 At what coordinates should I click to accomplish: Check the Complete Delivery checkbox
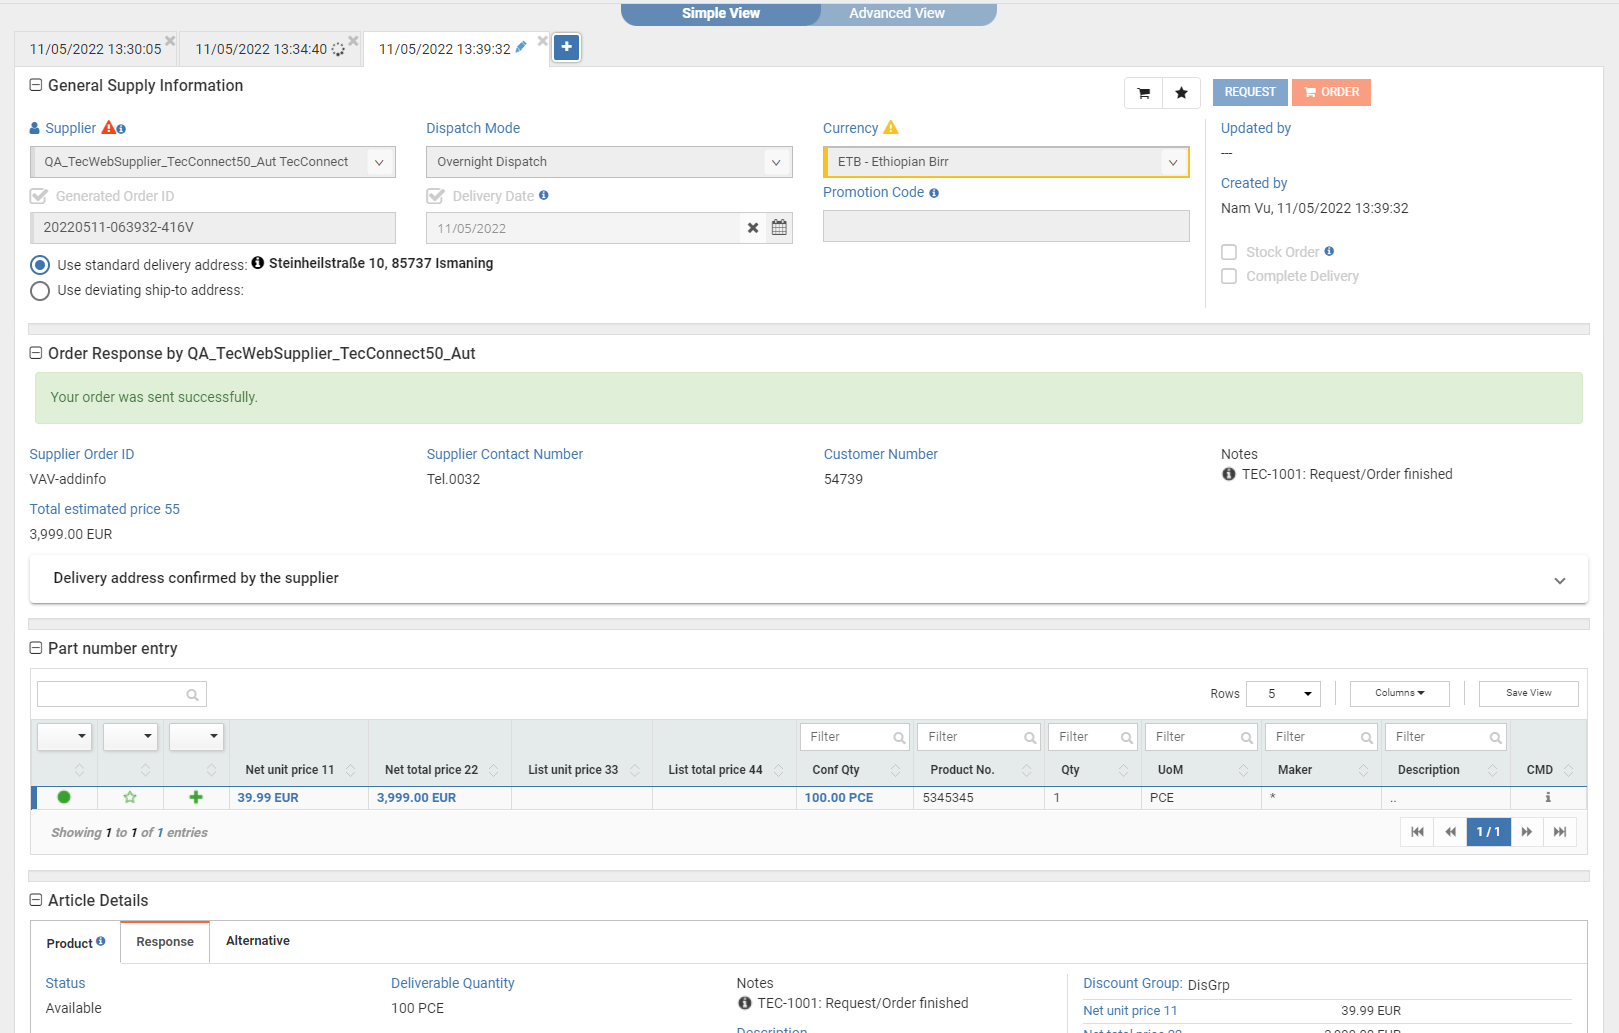1229,276
